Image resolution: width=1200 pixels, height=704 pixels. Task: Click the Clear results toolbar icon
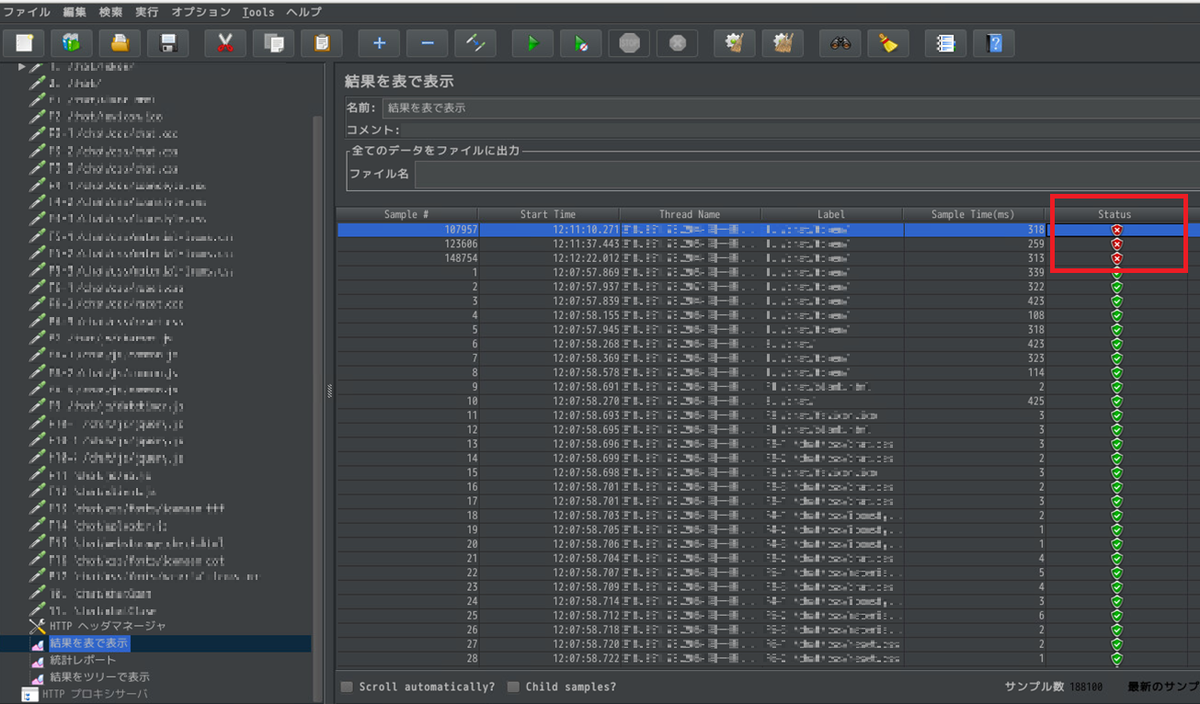(735, 43)
